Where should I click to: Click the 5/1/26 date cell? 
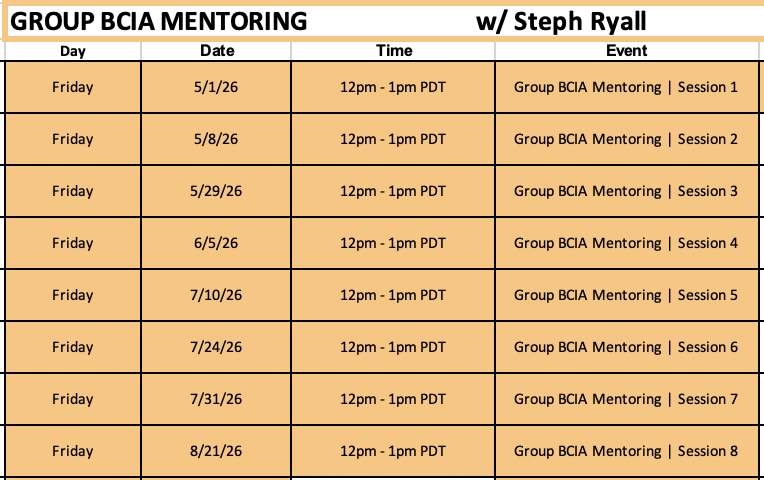click(217, 87)
